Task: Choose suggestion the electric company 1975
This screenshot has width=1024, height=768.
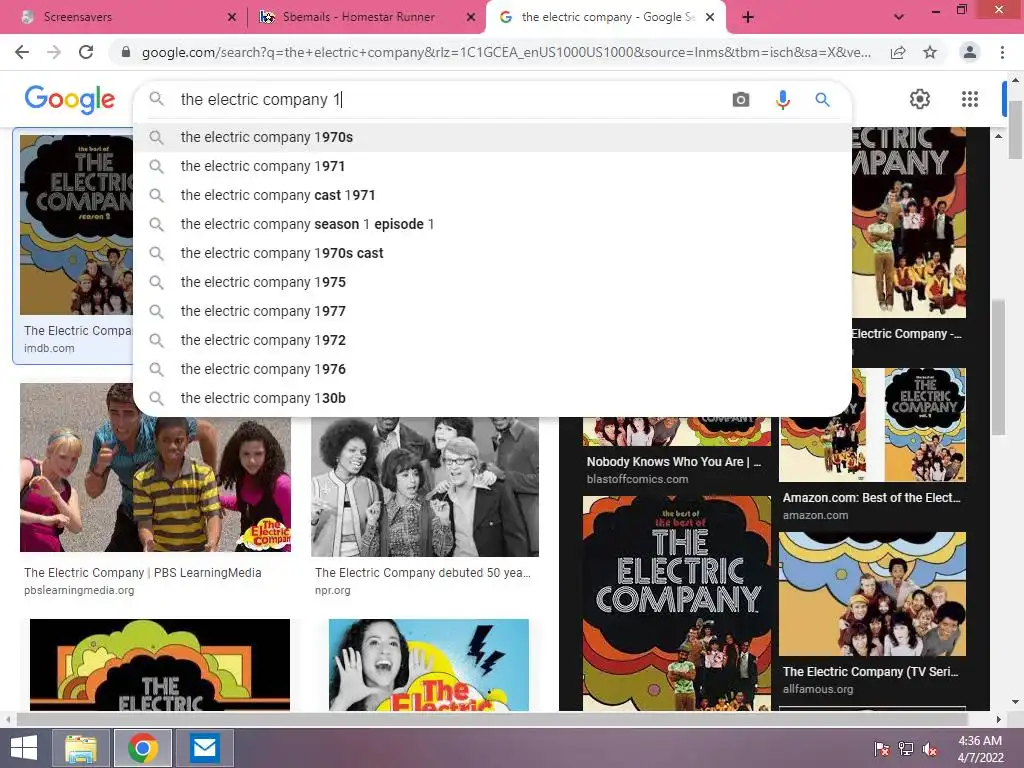Action: pos(492,282)
